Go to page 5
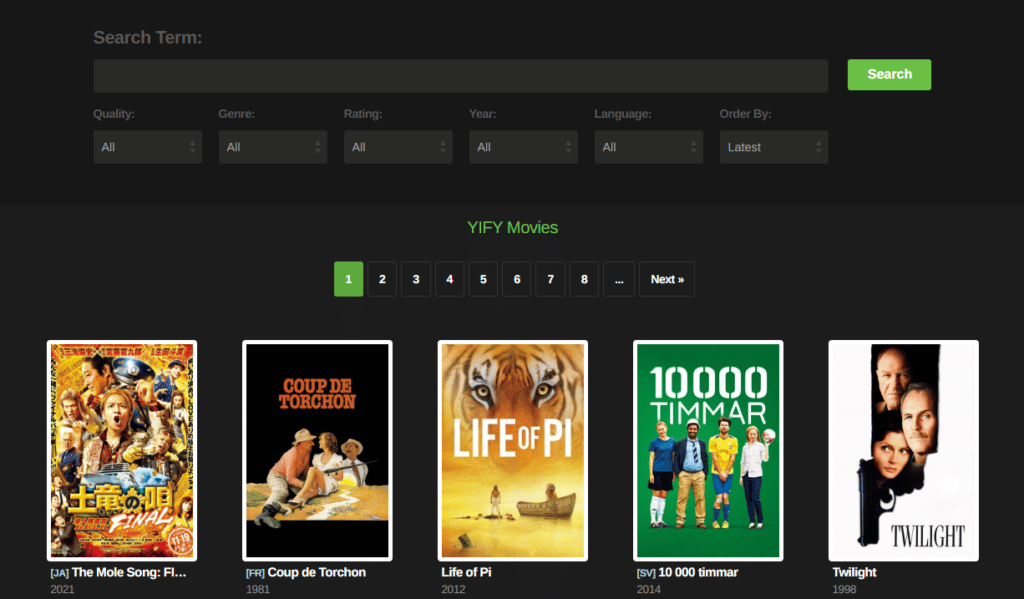This screenshot has height=599, width=1024. tap(483, 279)
